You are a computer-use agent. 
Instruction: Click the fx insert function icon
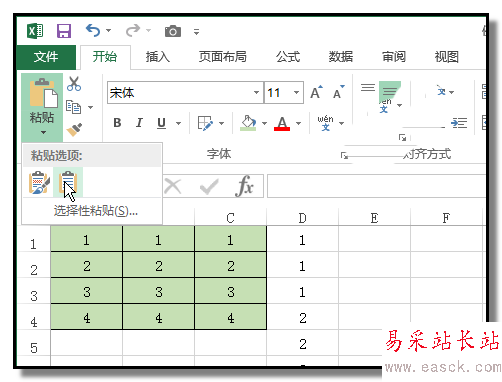(244, 186)
